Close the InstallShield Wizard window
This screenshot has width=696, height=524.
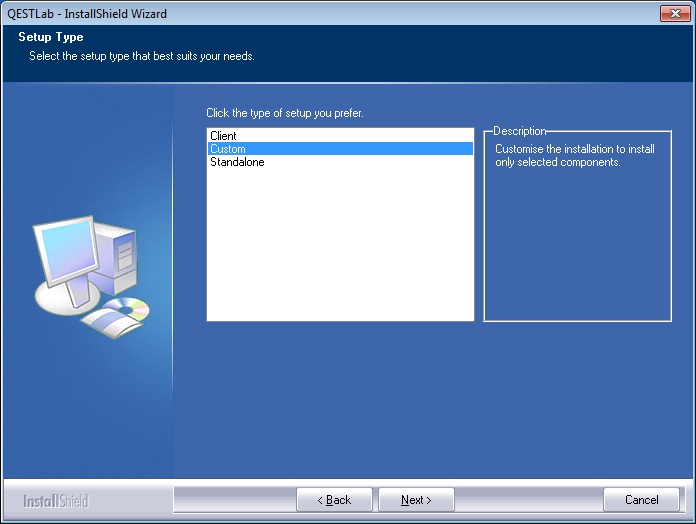pyautogui.click(x=676, y=13)
